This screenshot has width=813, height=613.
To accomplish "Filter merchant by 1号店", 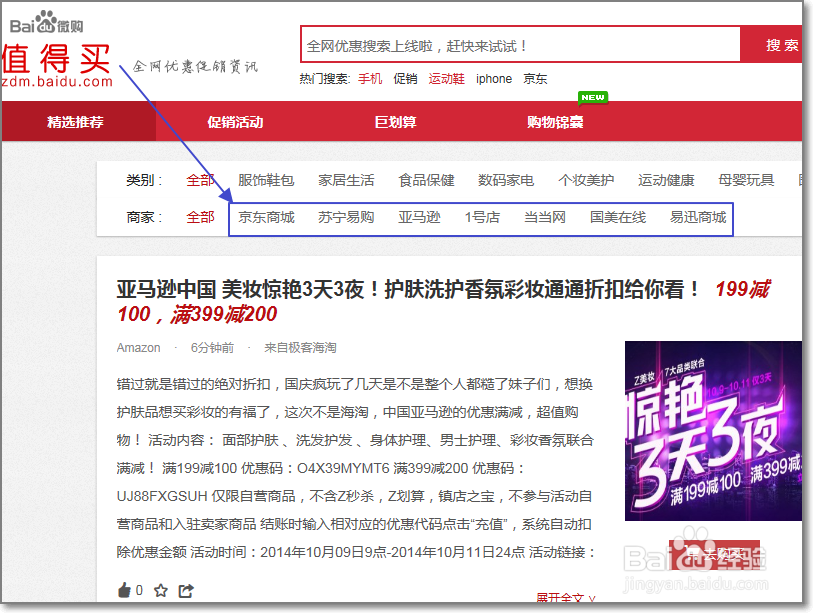I will pyautogui.click(x=482, y=217).
